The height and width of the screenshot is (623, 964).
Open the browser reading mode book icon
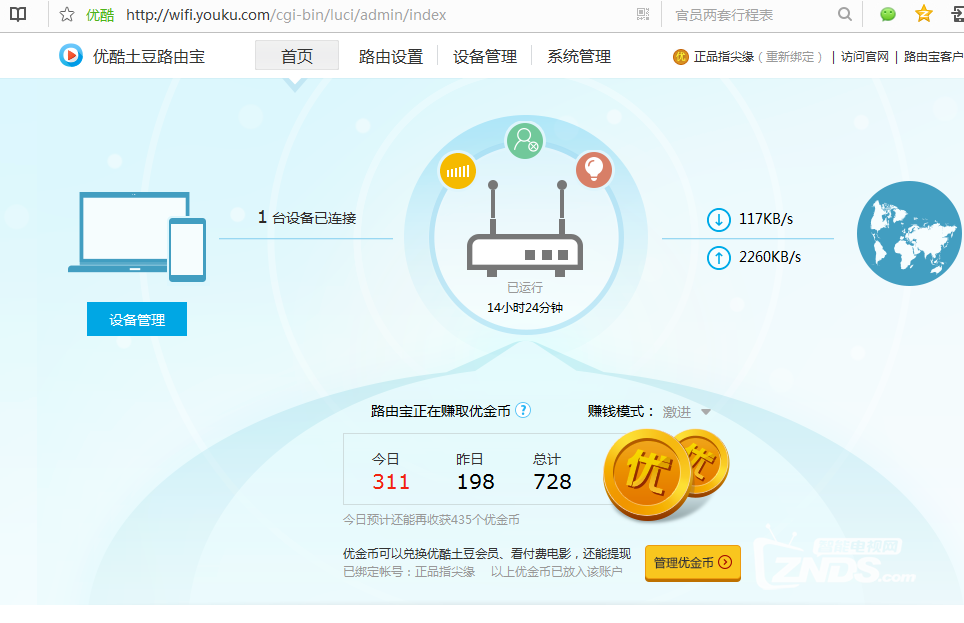[x=18, y=14]
